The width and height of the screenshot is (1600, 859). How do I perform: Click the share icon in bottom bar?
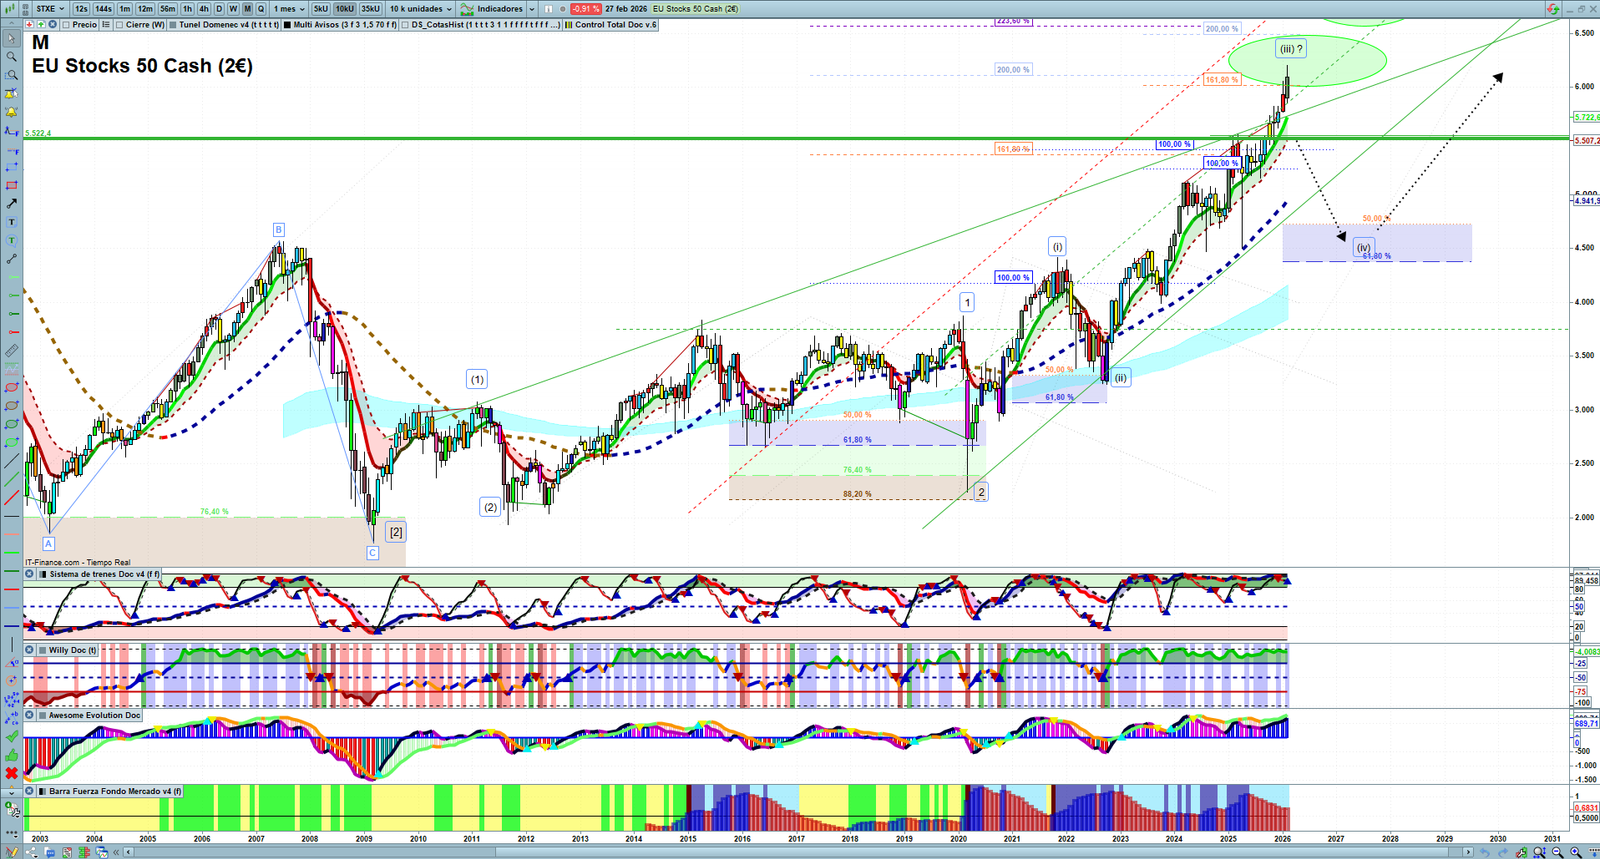click(33, 852)
